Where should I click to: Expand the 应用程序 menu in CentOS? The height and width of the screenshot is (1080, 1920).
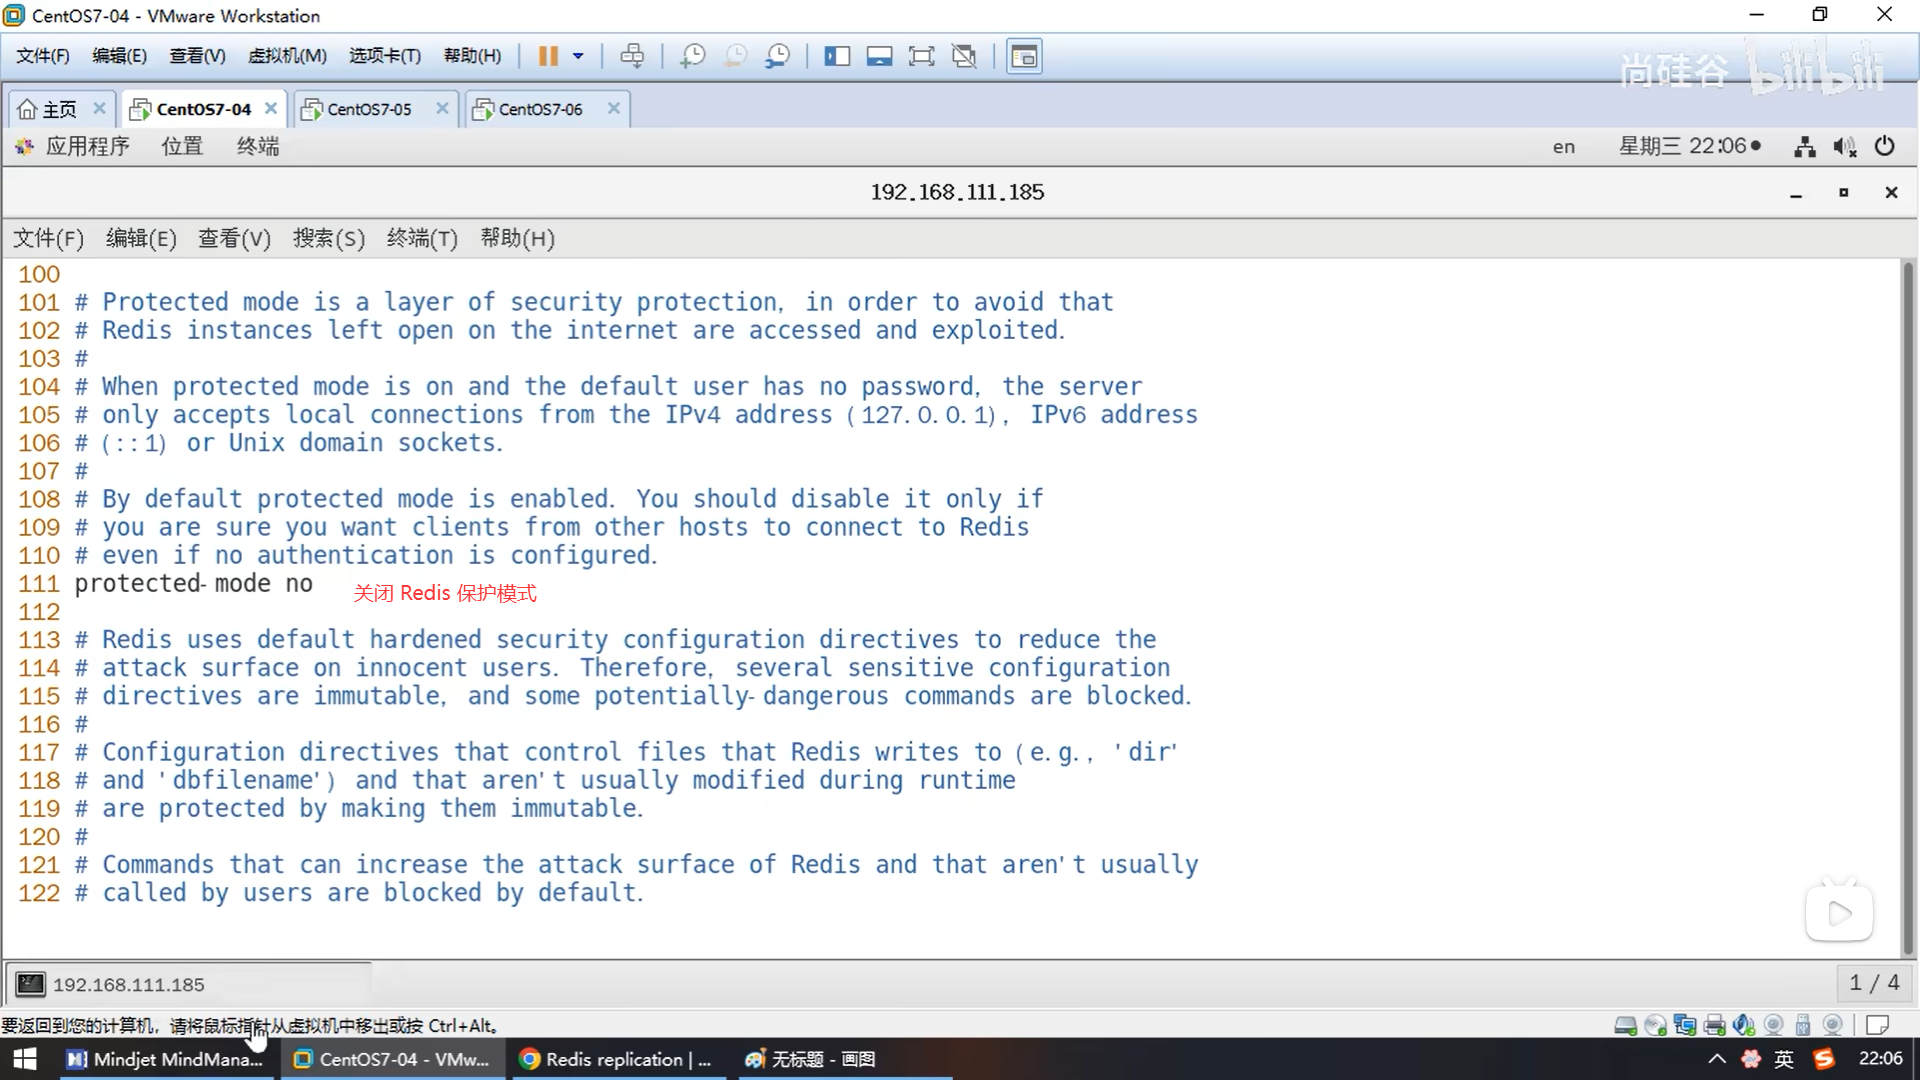(87, 147)
